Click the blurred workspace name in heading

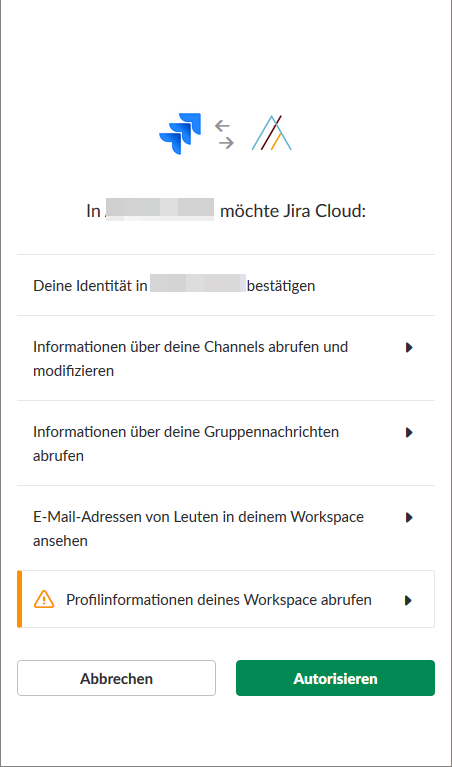tap(160, 210)
